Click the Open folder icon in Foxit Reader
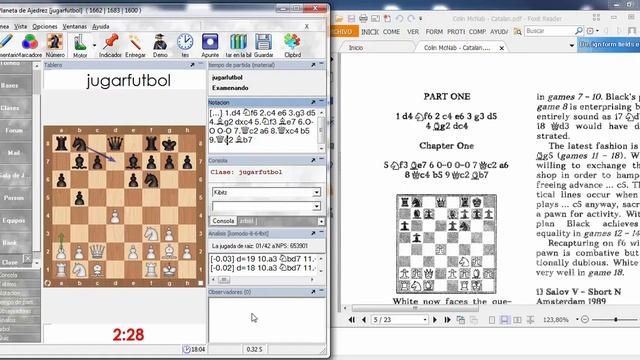The image size is (640, 360). coord(339,19)
